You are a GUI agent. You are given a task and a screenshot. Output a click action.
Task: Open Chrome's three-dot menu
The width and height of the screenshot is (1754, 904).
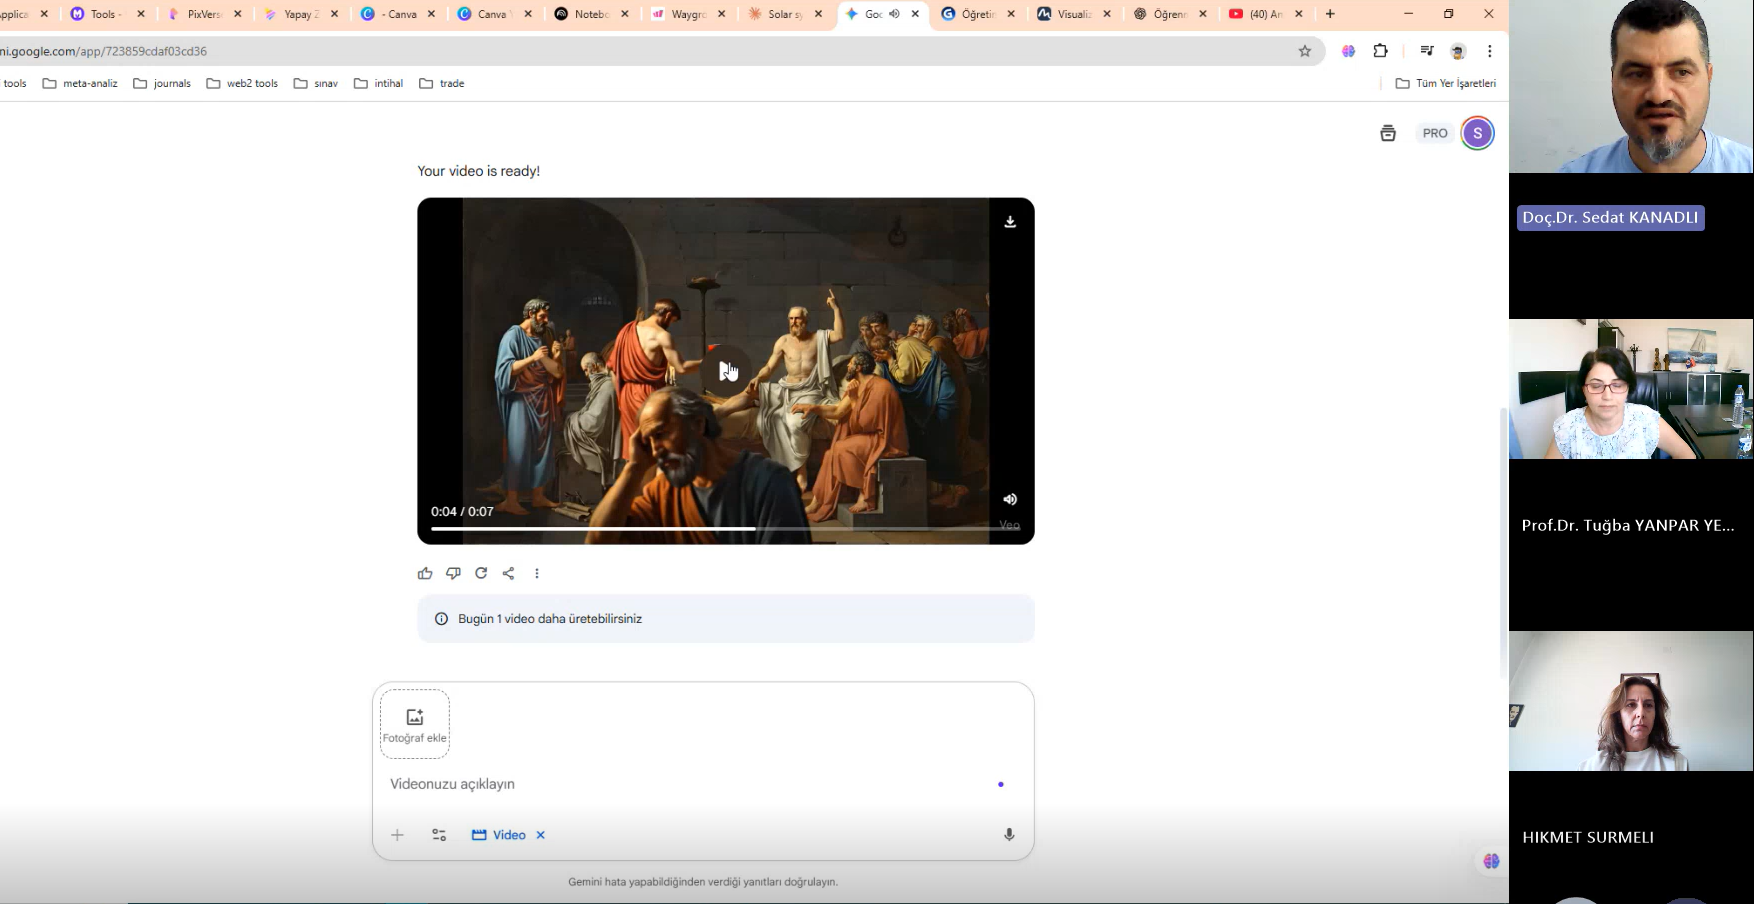pos(1489,51)
